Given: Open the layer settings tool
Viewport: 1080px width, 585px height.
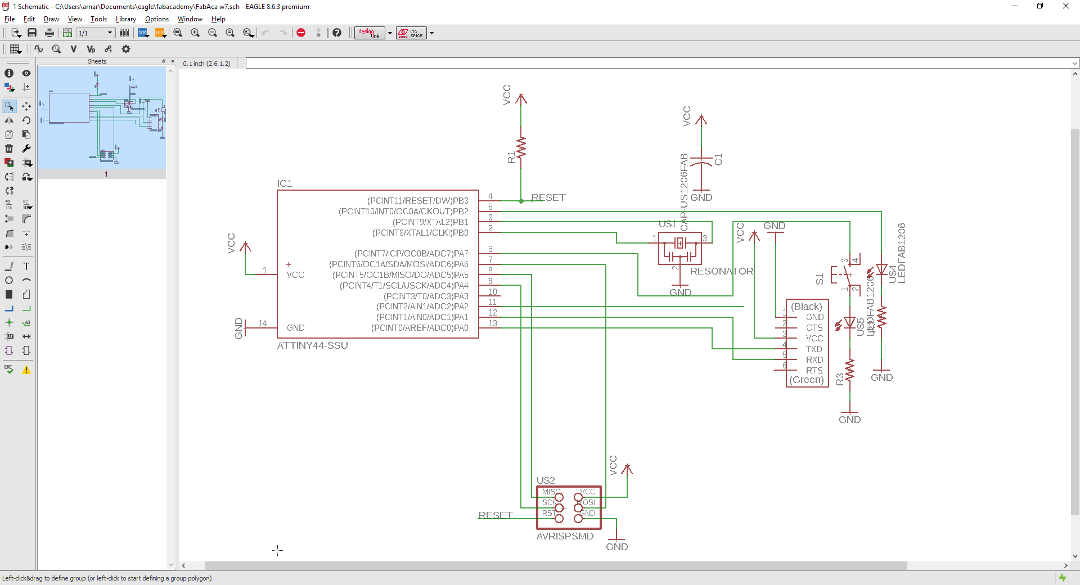Looking at the screenshot, I should pos(9,88).
